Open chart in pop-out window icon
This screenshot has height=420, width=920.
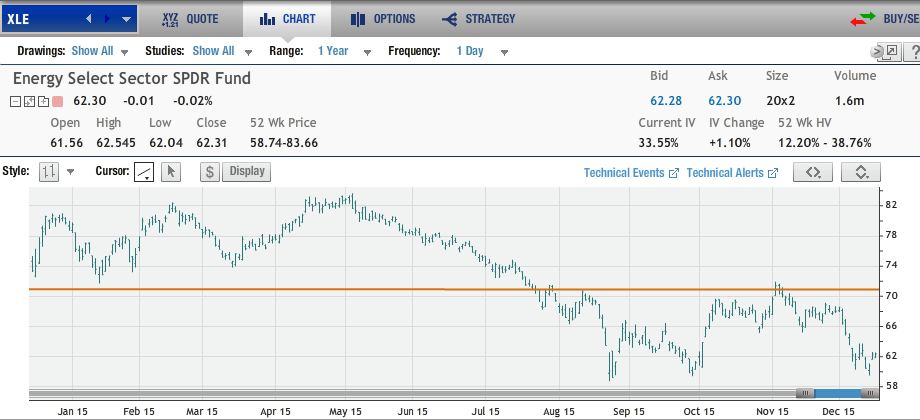point(887,51)
